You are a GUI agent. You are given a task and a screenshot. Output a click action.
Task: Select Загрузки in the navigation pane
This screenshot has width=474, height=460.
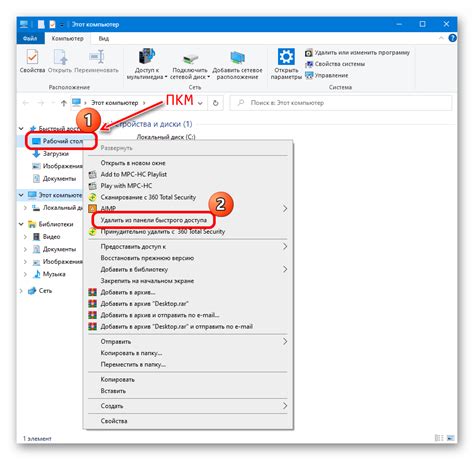(56, 154)
